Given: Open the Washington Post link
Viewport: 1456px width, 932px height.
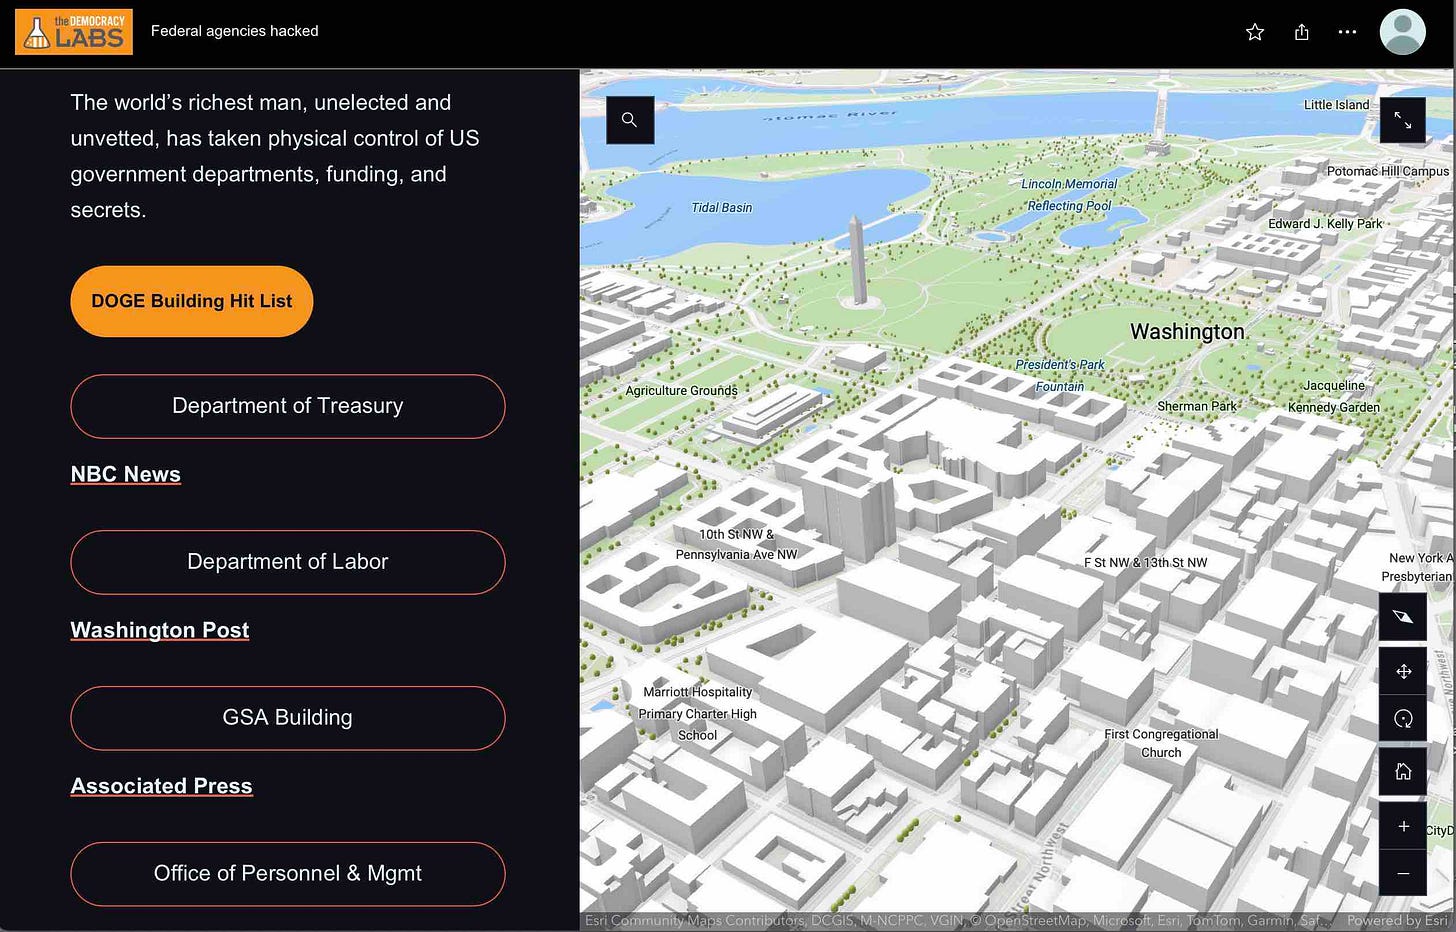Looking at the screenshot, I should [x=160, y=630].
